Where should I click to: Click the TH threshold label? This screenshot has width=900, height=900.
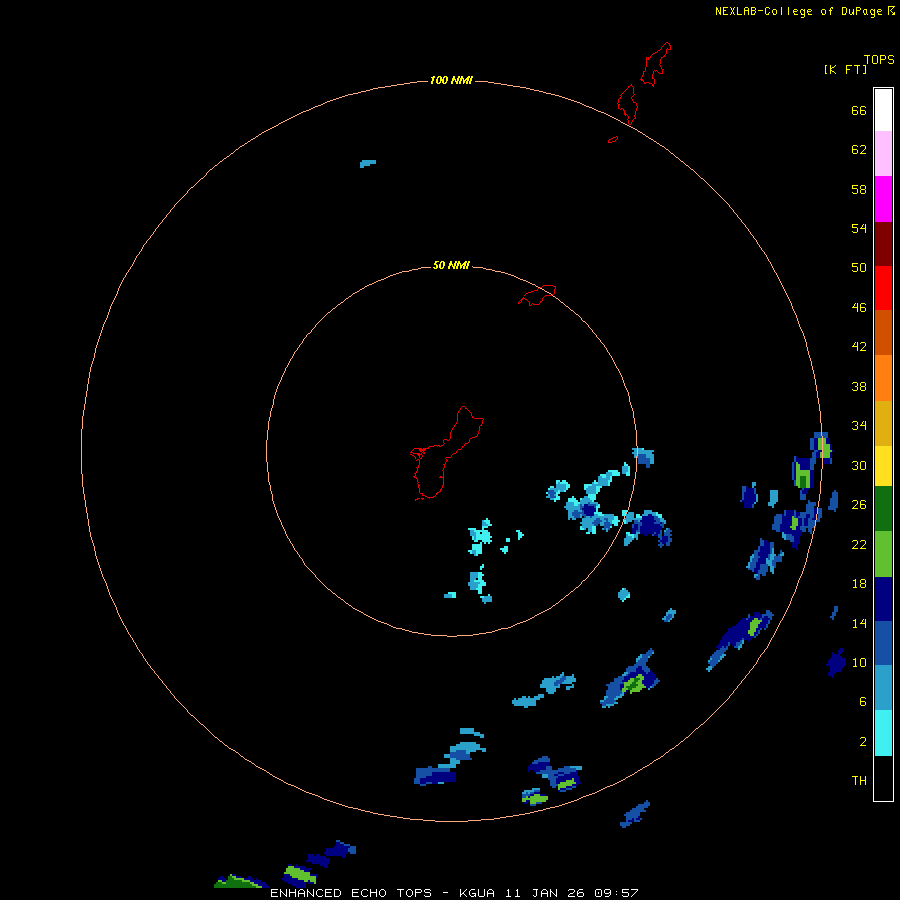click(x=859, y=780)
